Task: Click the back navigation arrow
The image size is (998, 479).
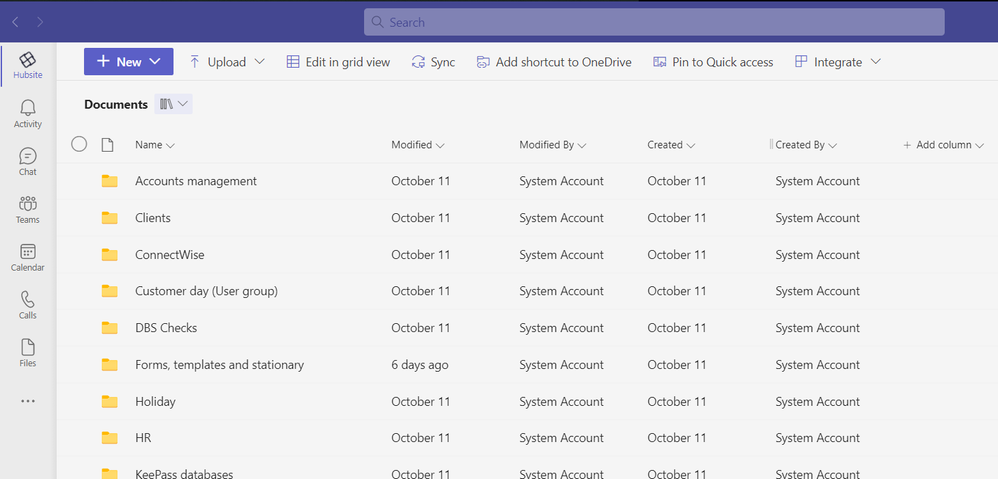Action: [15, 22]
